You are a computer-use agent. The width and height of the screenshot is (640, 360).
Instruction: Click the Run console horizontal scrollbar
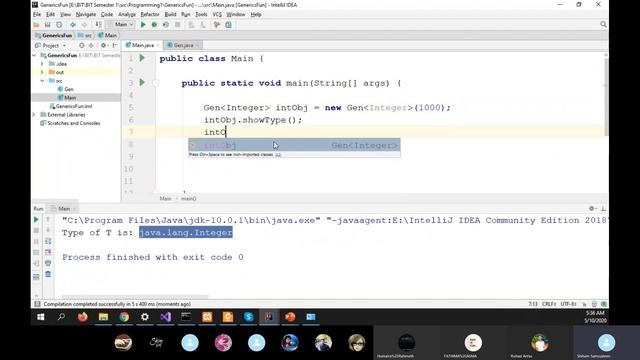click(x=135, y=297)
